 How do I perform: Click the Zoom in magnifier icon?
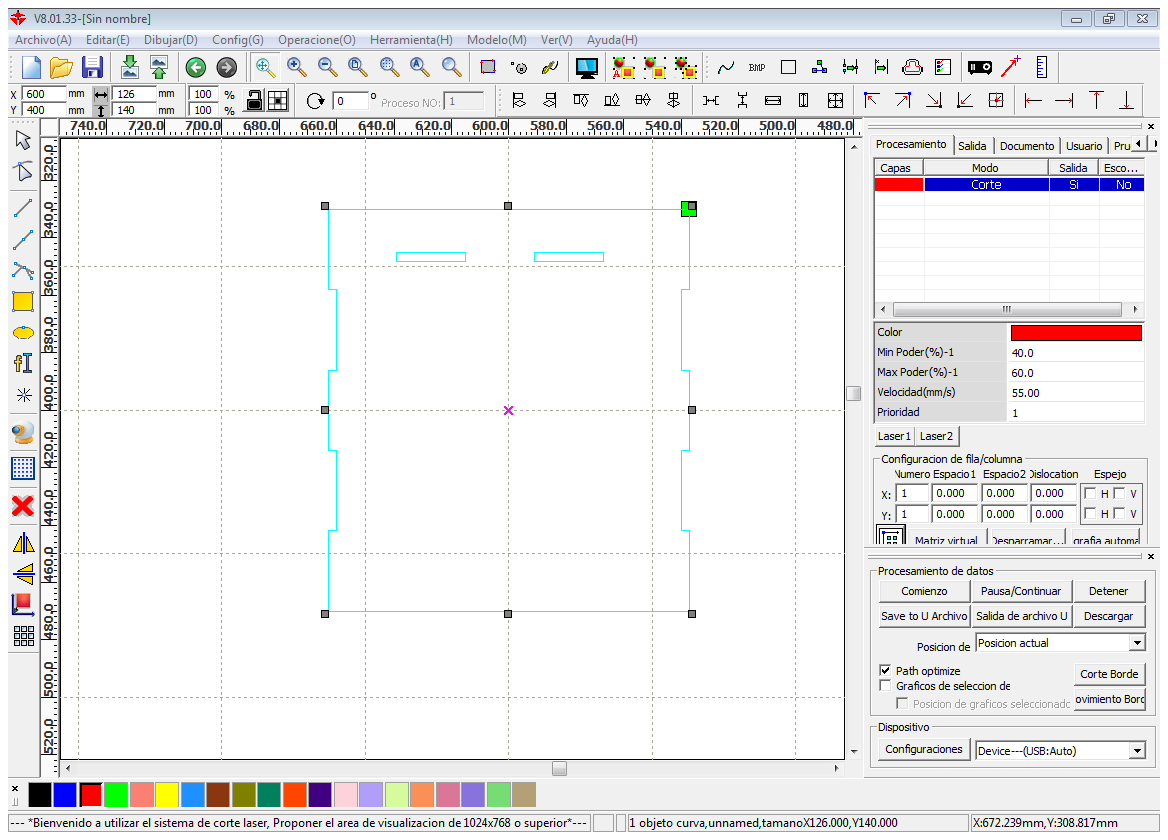click(296, 68)
